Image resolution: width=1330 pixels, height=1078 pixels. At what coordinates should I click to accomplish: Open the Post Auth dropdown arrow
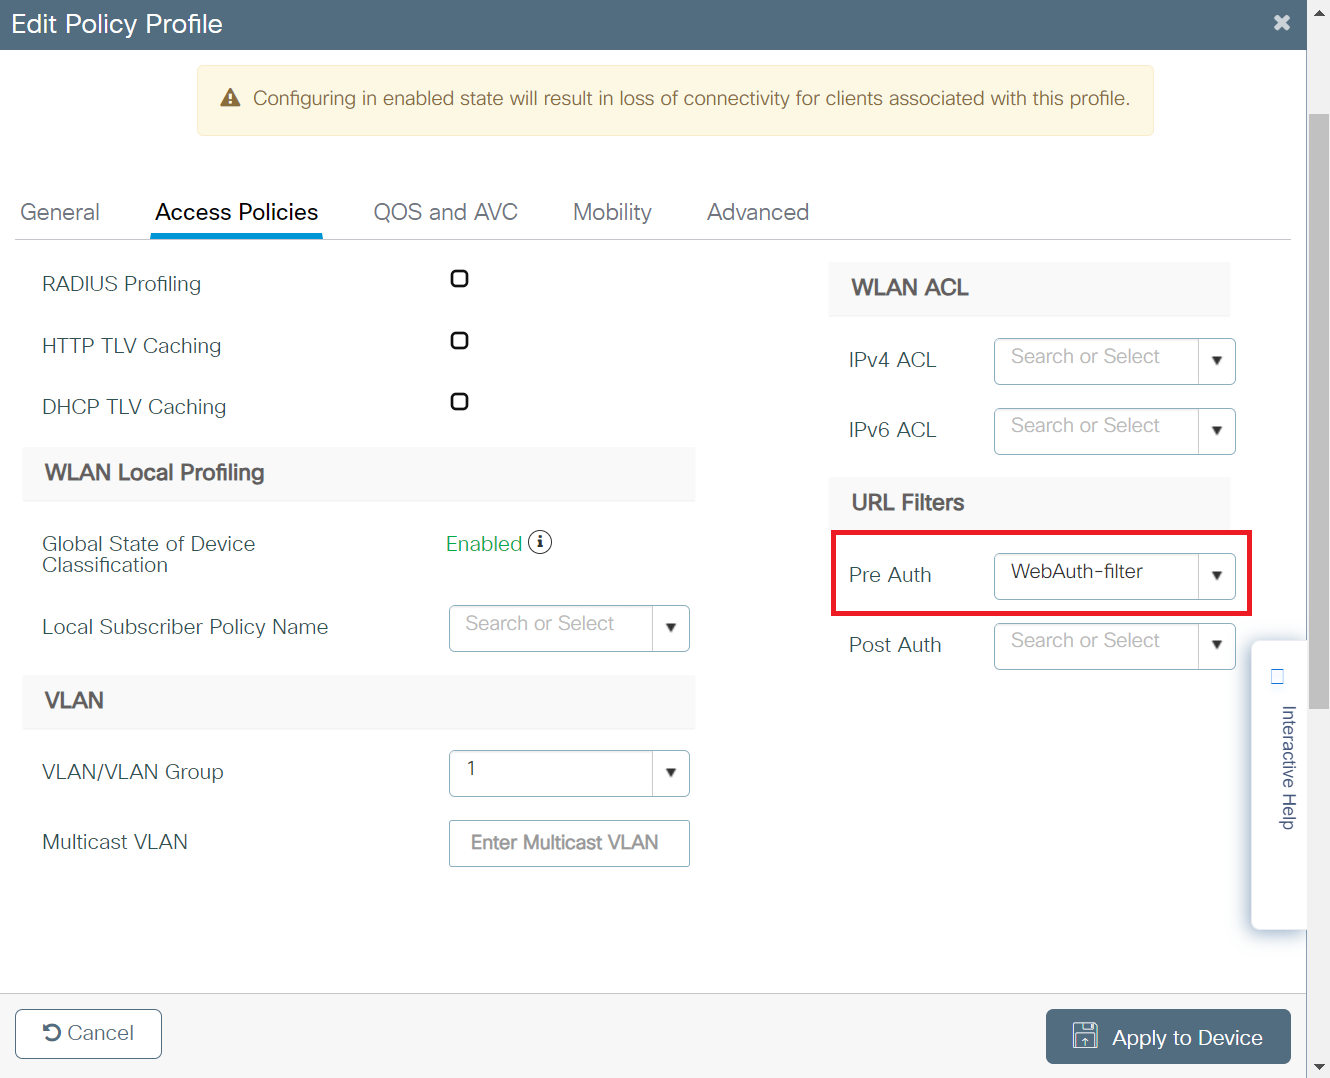pyautogui.click(x=1216, y=646)
